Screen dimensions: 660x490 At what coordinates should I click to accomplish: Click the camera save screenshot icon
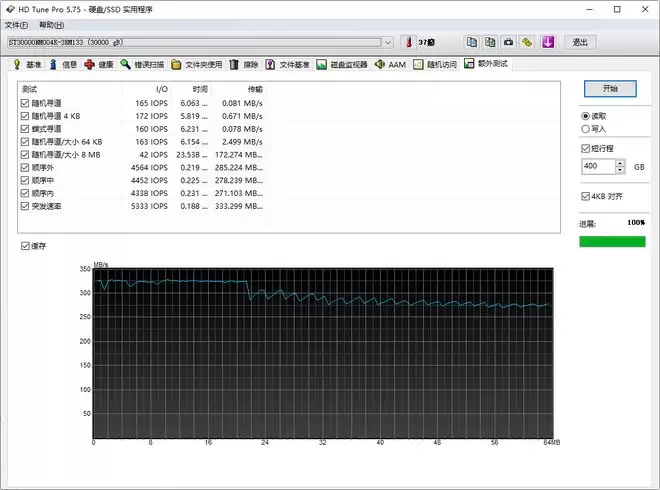click(508, 43)
